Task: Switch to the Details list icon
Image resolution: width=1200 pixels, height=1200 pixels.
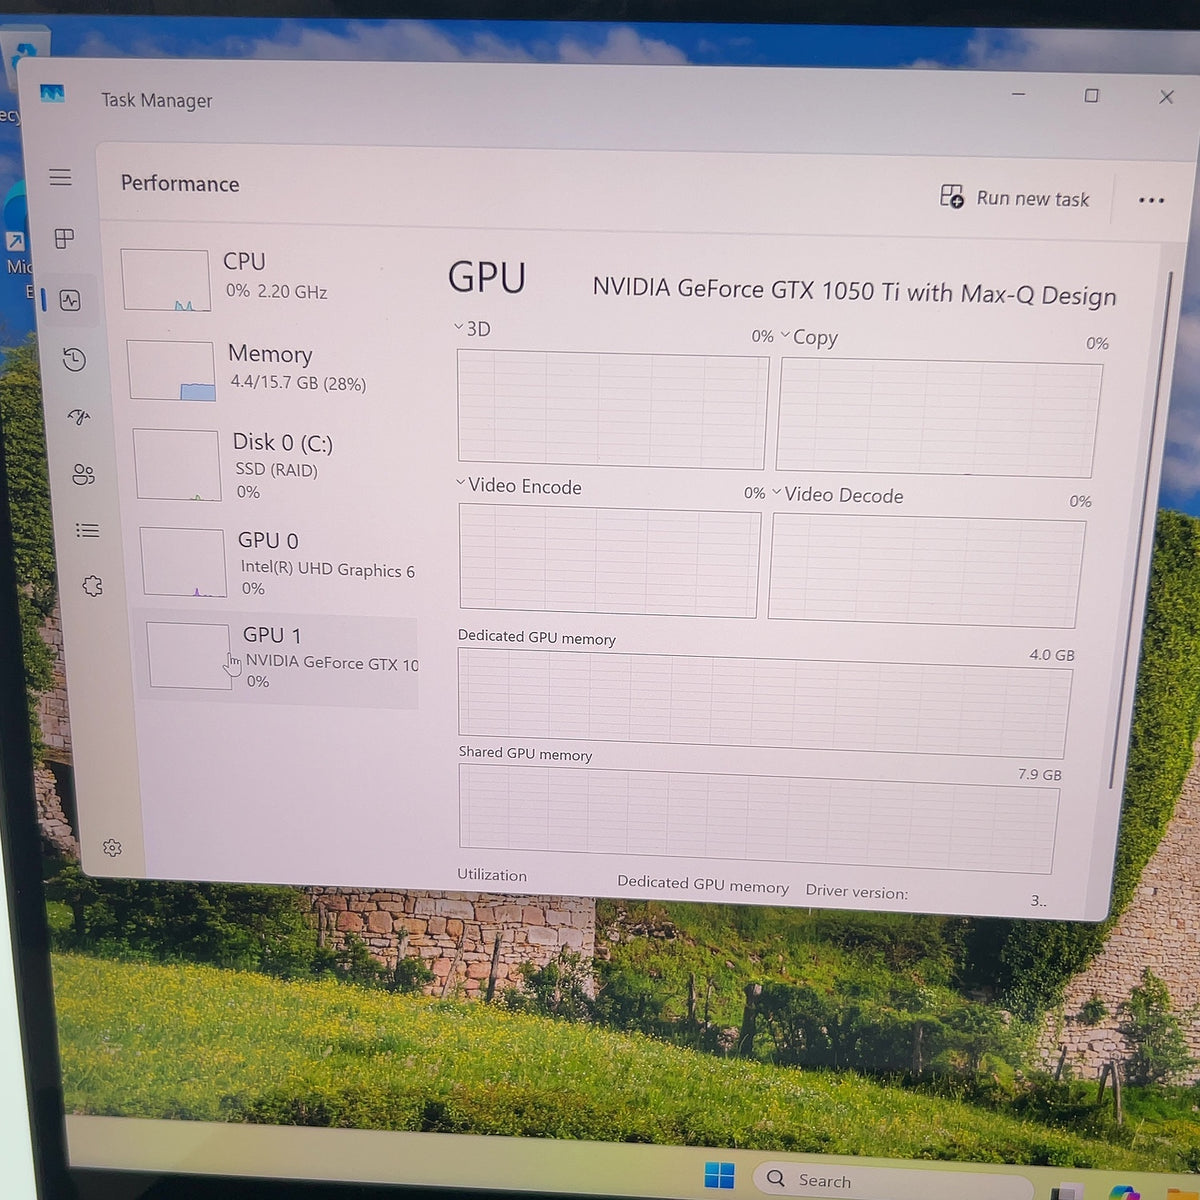Action: click(88, 530)
